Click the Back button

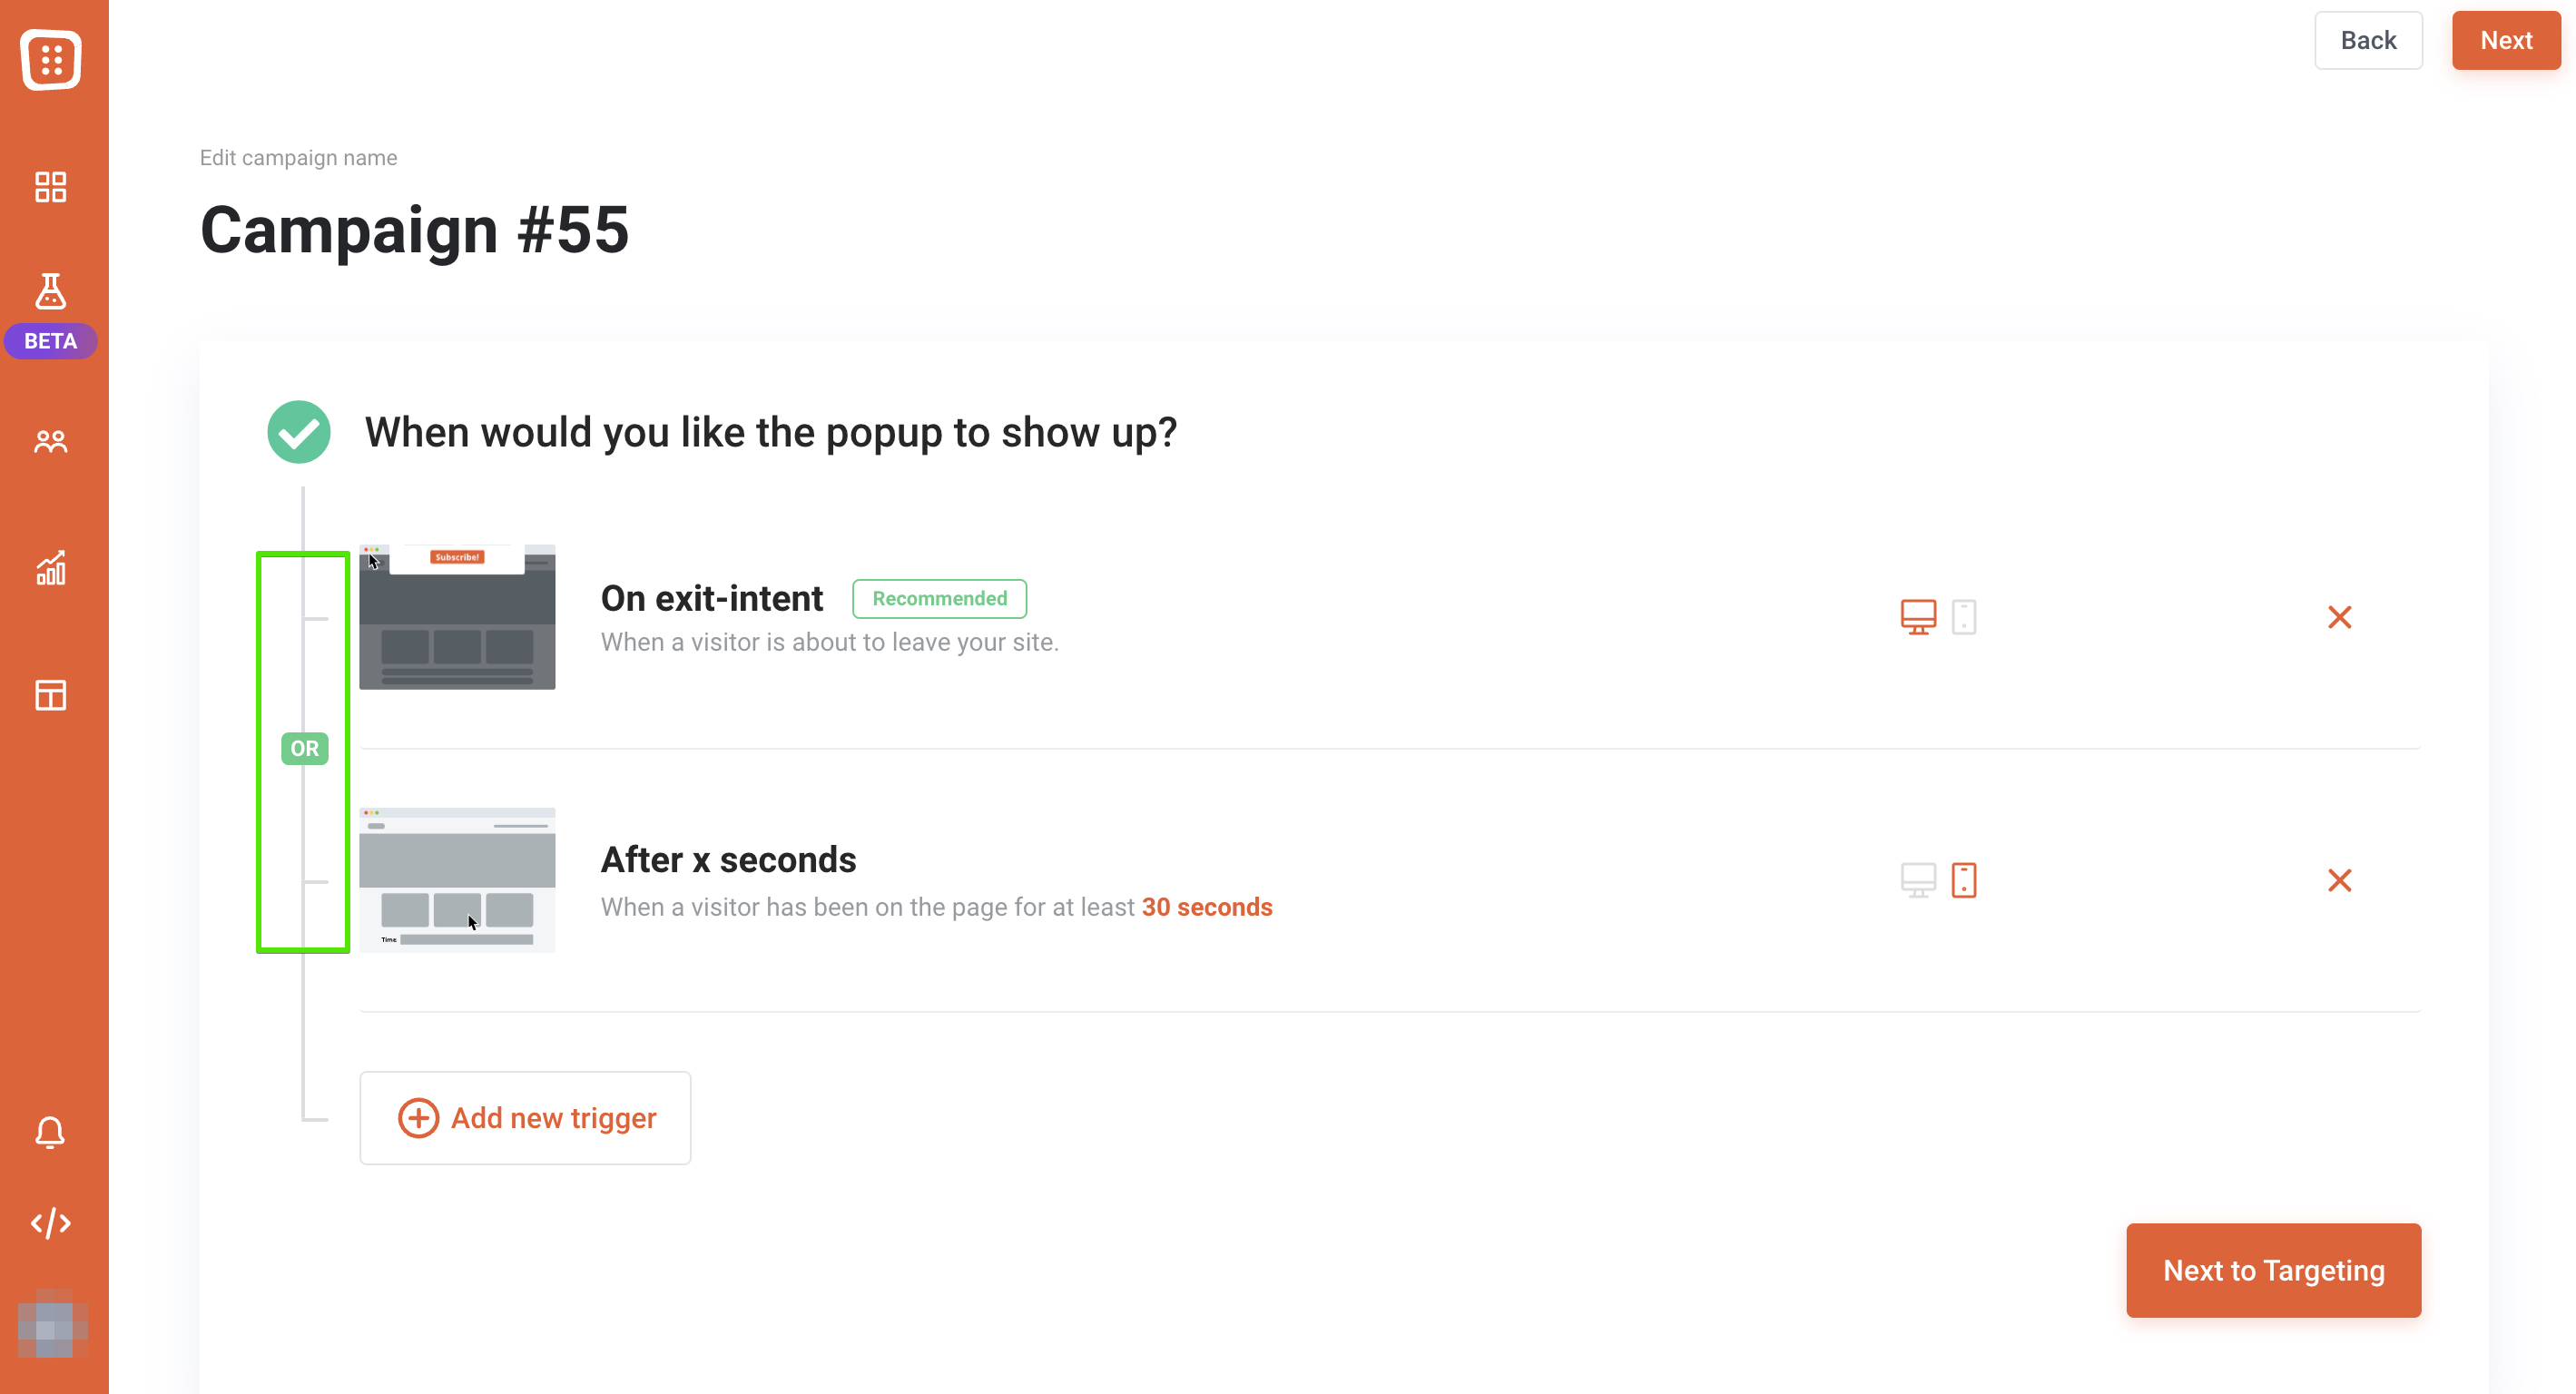2368,40
